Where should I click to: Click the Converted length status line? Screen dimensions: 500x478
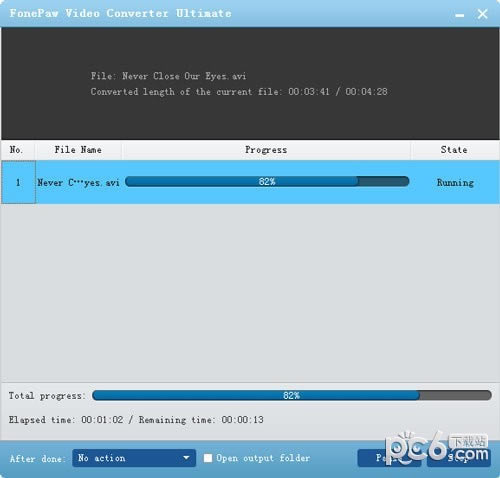pyautogui.click(x=239, y=92)
